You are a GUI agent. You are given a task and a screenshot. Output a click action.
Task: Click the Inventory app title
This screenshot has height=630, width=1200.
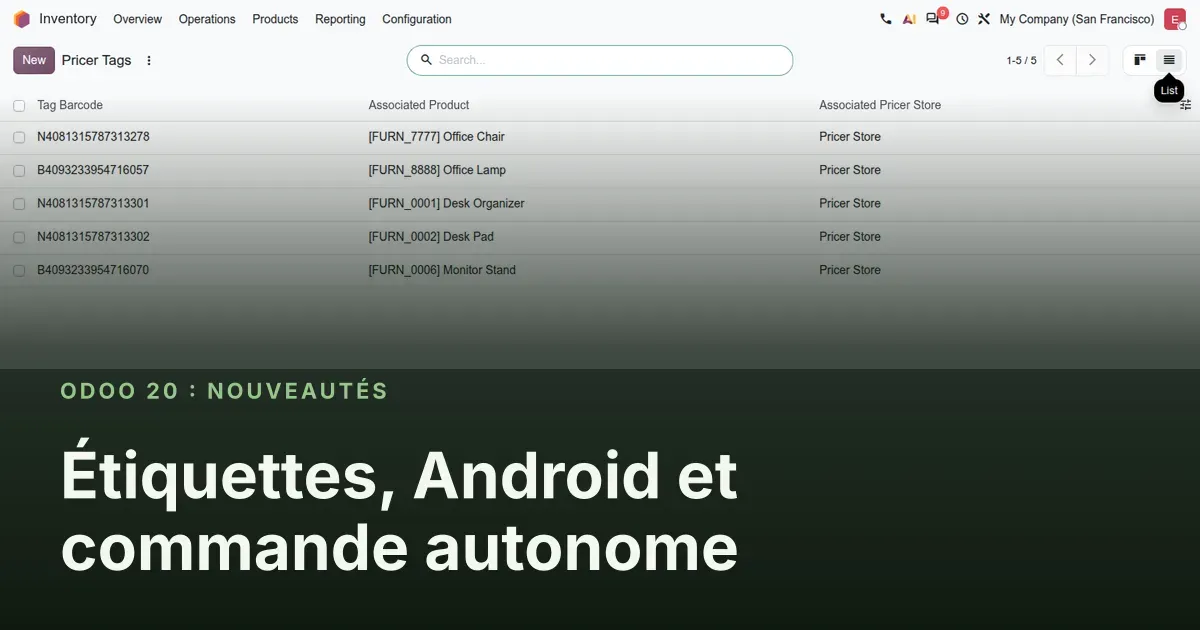click(x=68, y=19)
